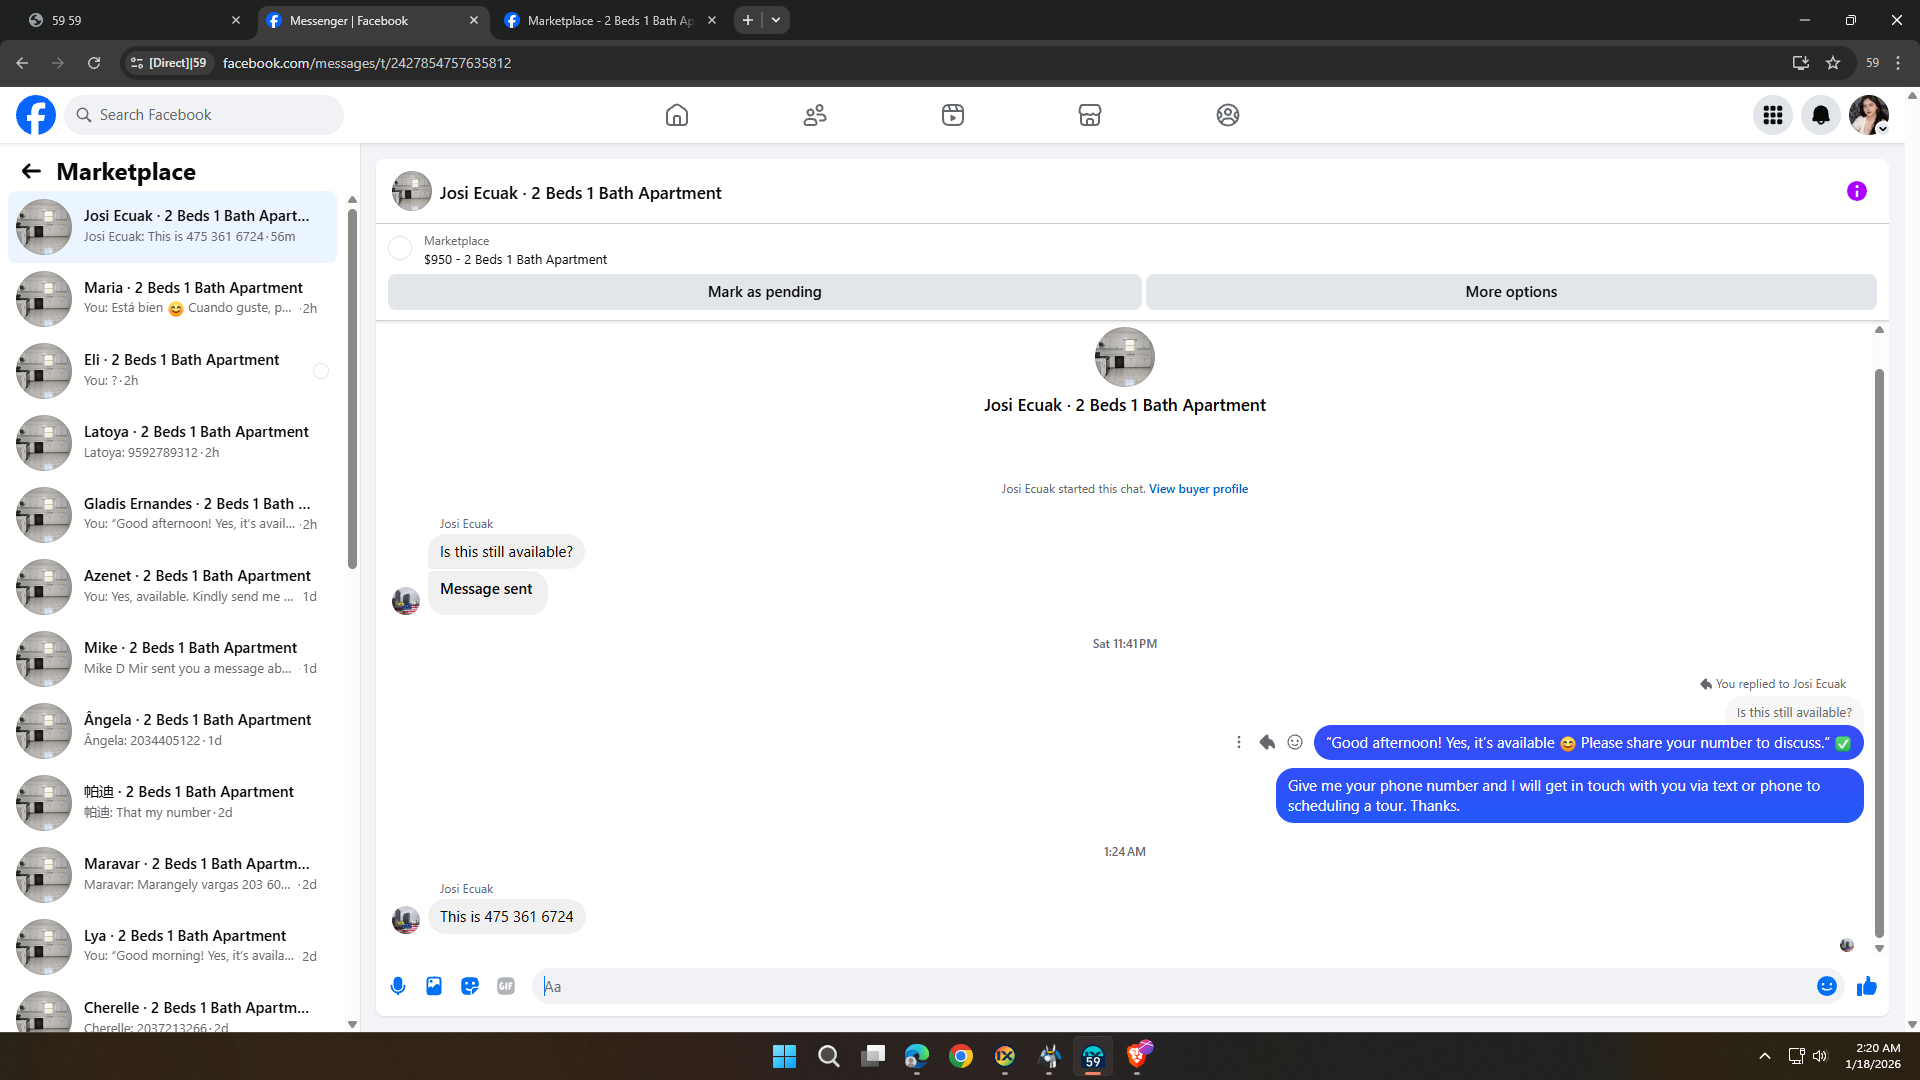Expand More options for the listing
The image size is (1920, 1080).
[x=1510, y=292]
